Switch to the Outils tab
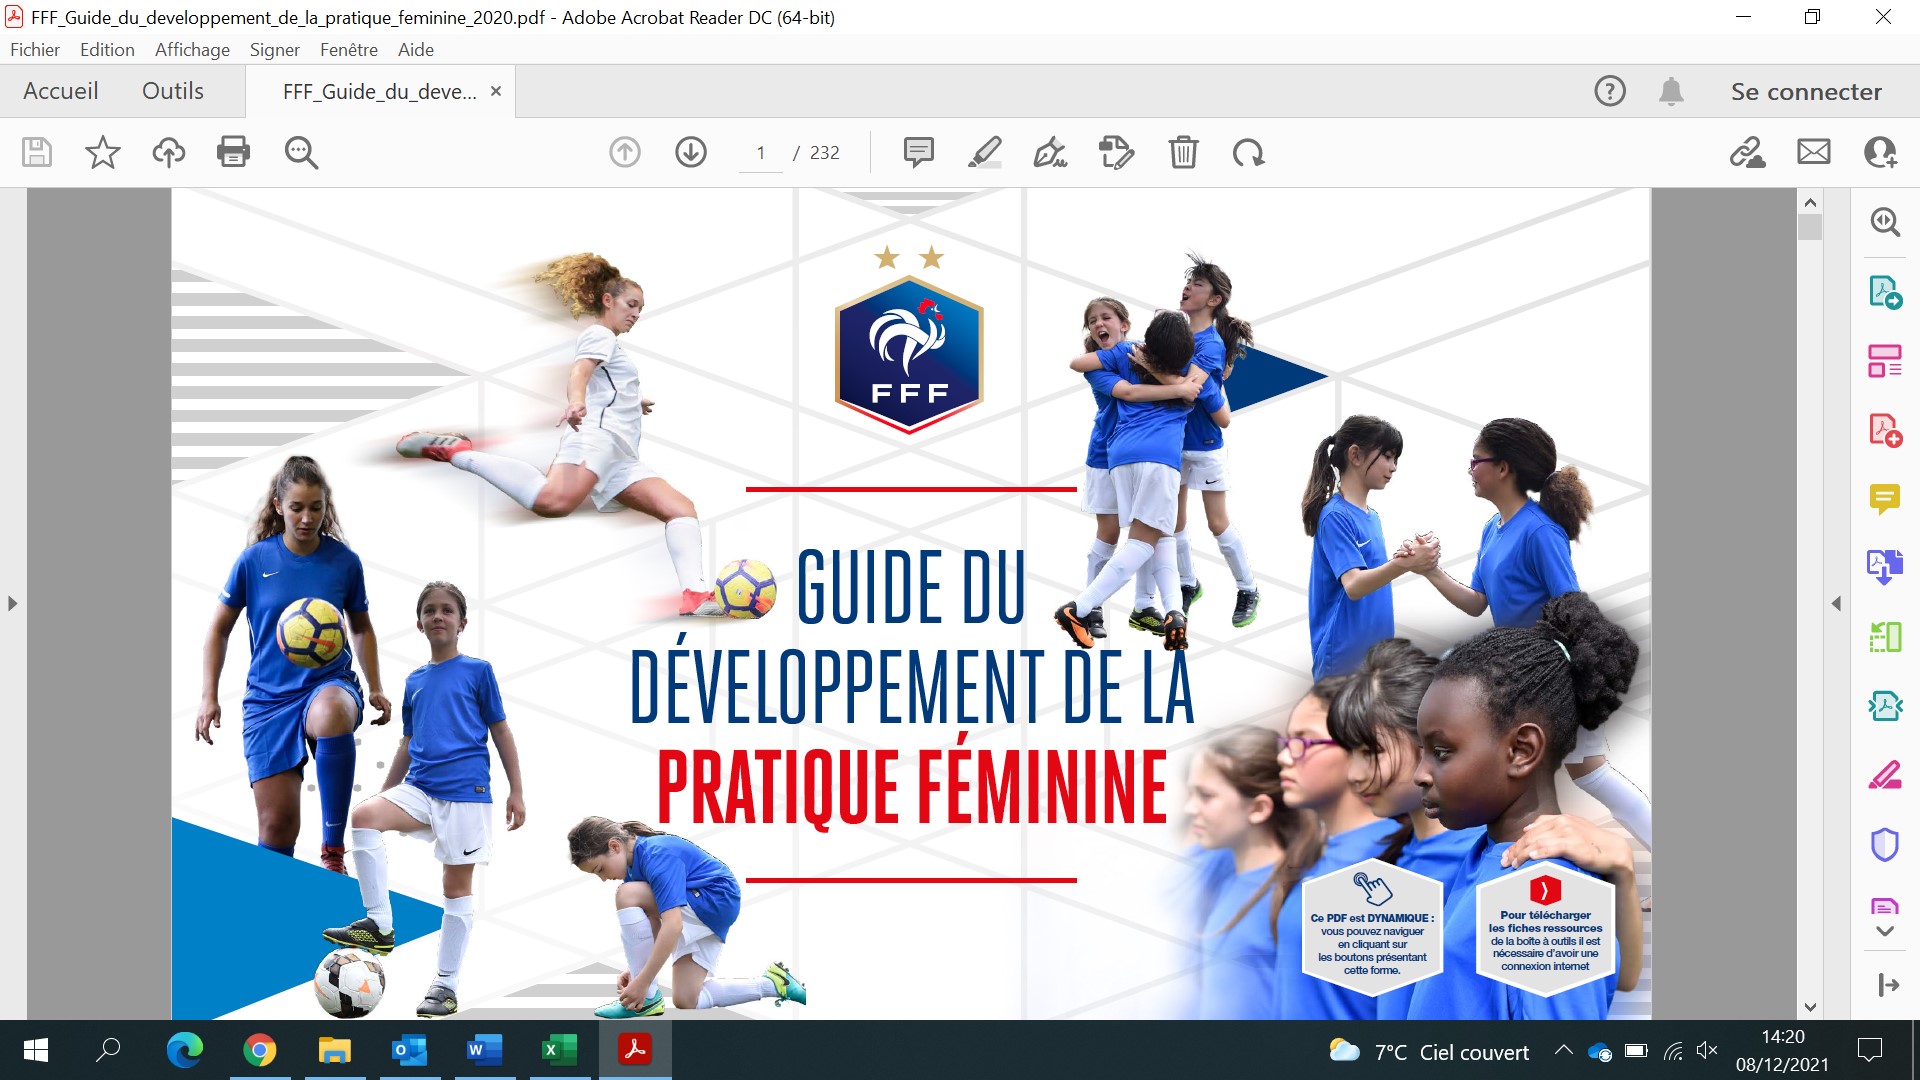This screenshot has width=1920, height=1080. click(173, 91)
